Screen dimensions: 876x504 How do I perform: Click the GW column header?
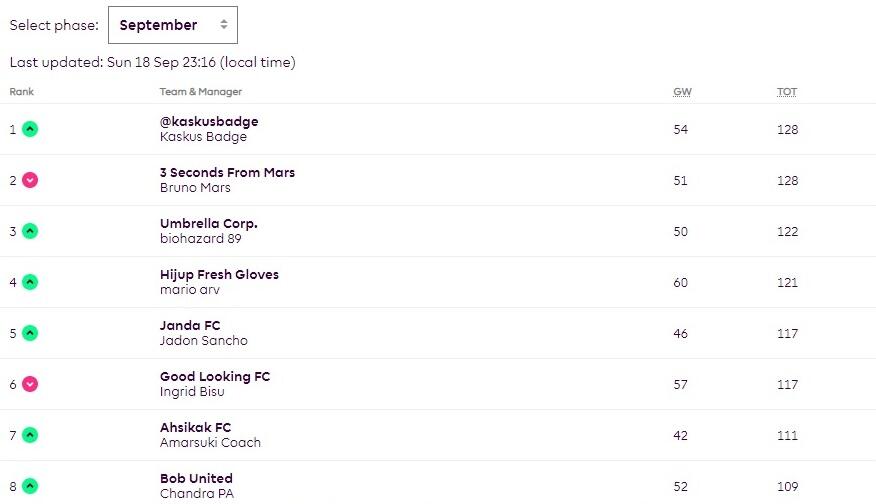tap(682, 92)
